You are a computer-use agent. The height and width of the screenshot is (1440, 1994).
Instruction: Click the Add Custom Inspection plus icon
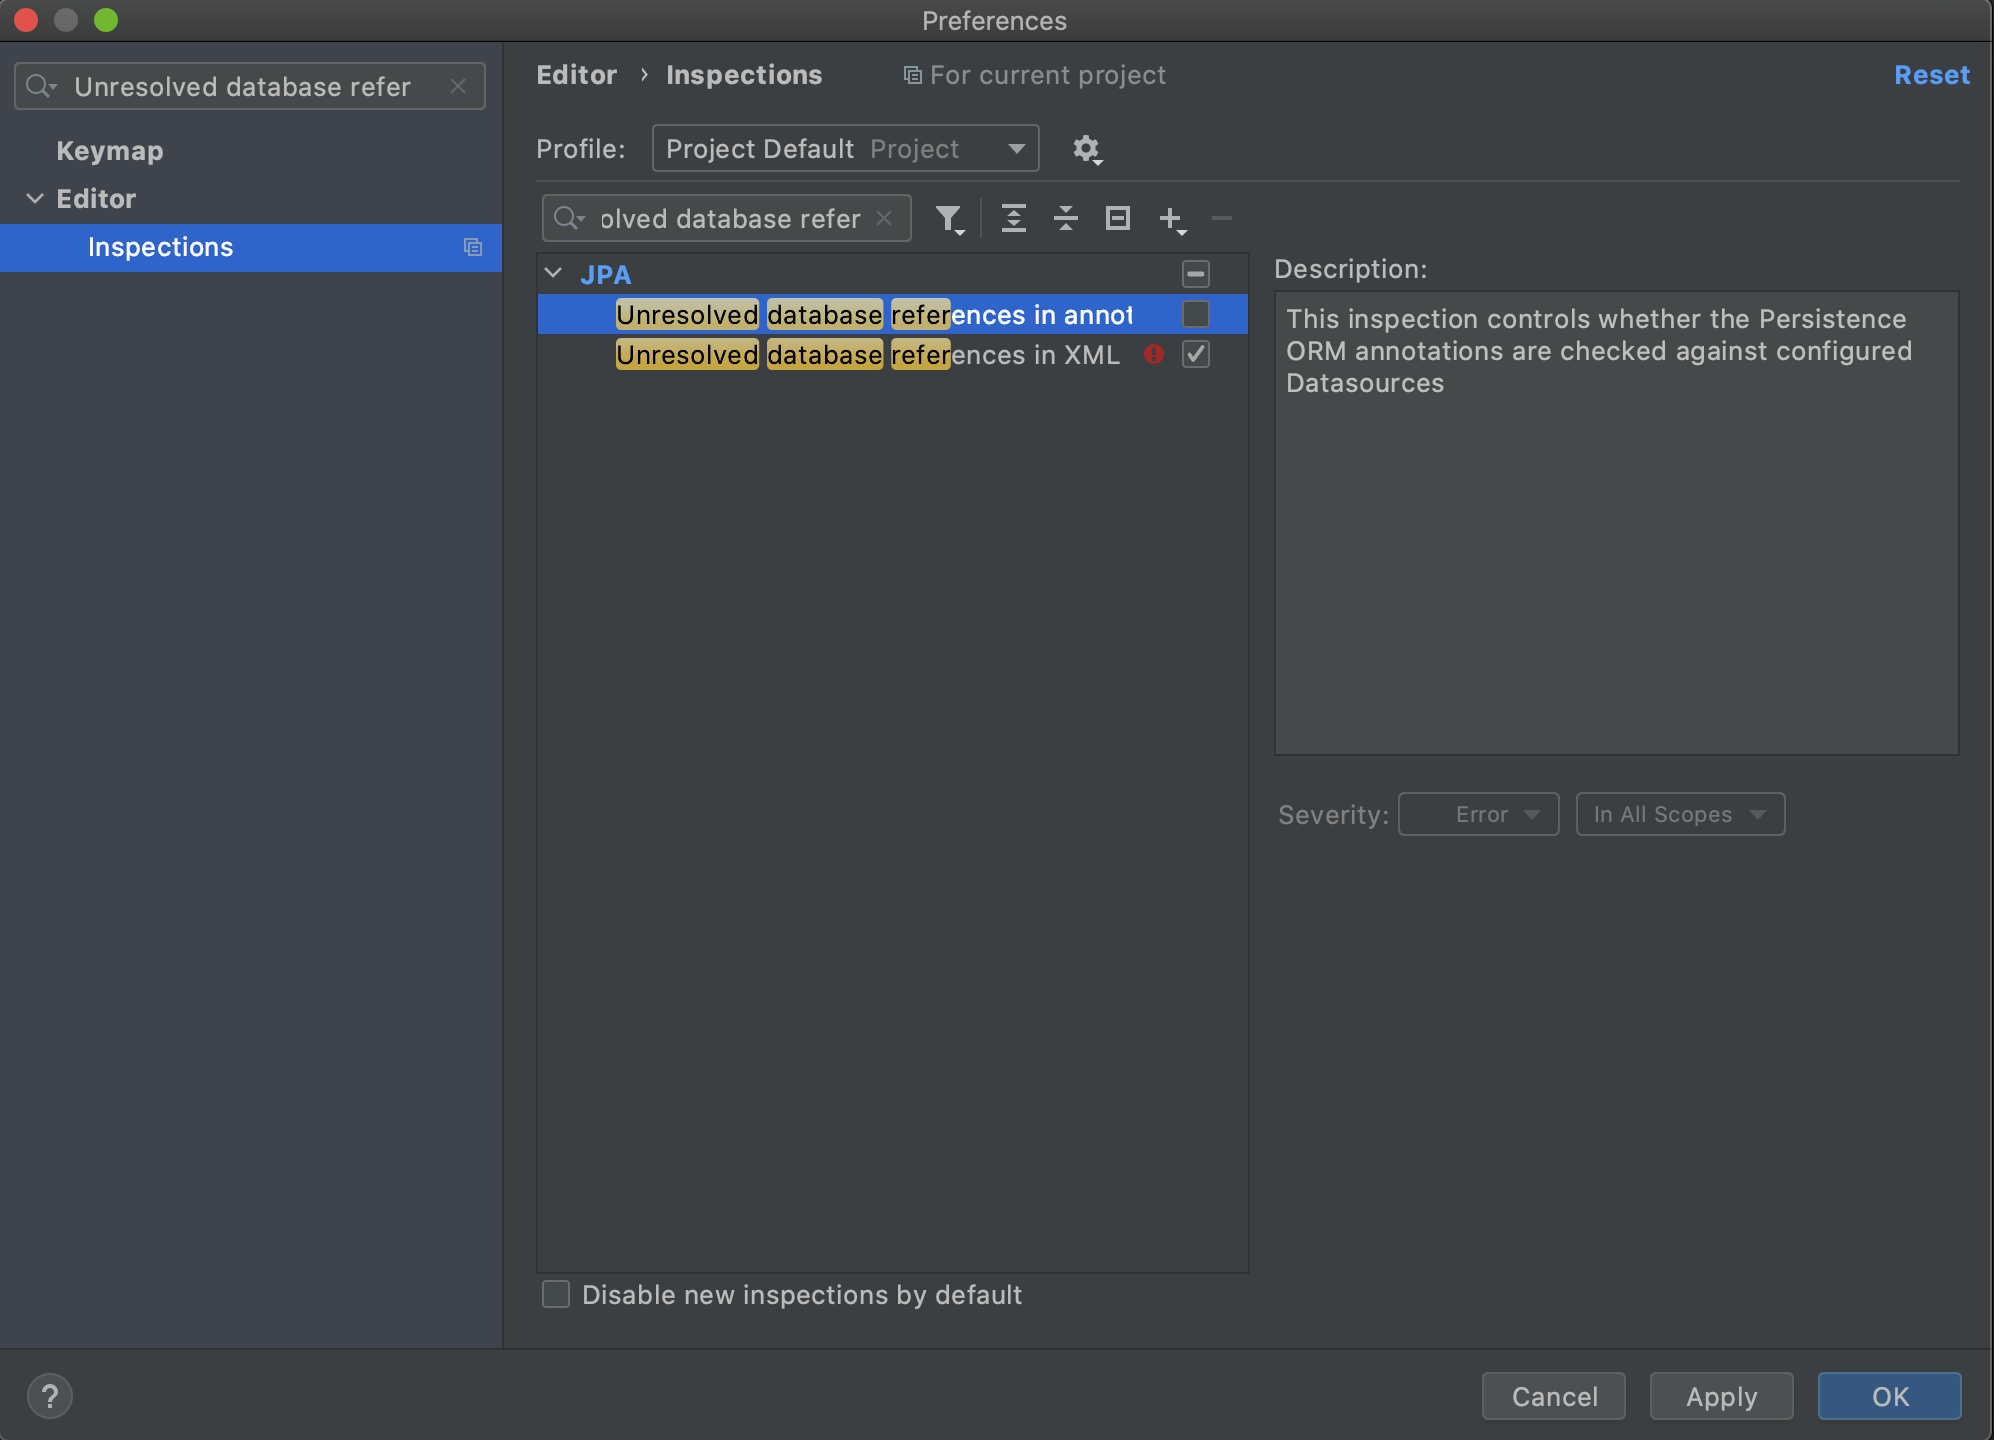point(1171,218)
